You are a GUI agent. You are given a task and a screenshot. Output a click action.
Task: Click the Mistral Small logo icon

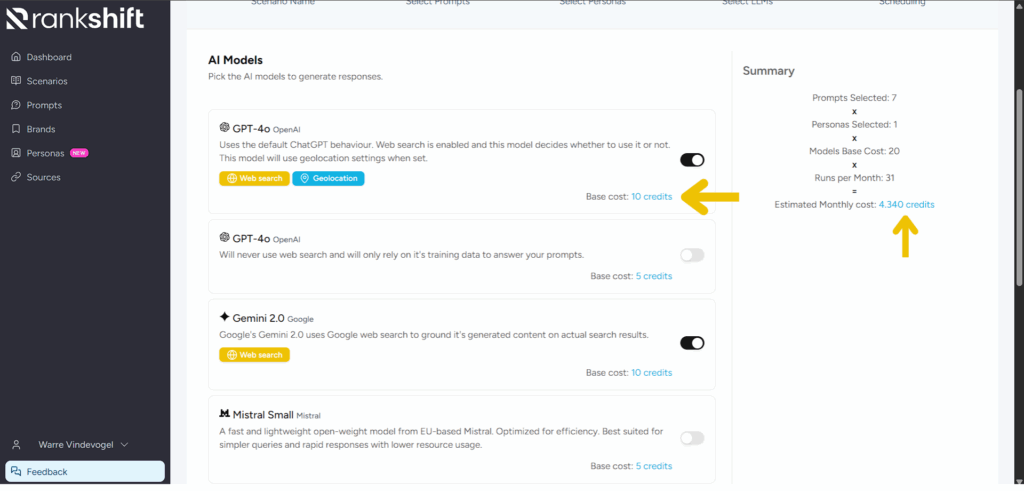pos(225,414)
